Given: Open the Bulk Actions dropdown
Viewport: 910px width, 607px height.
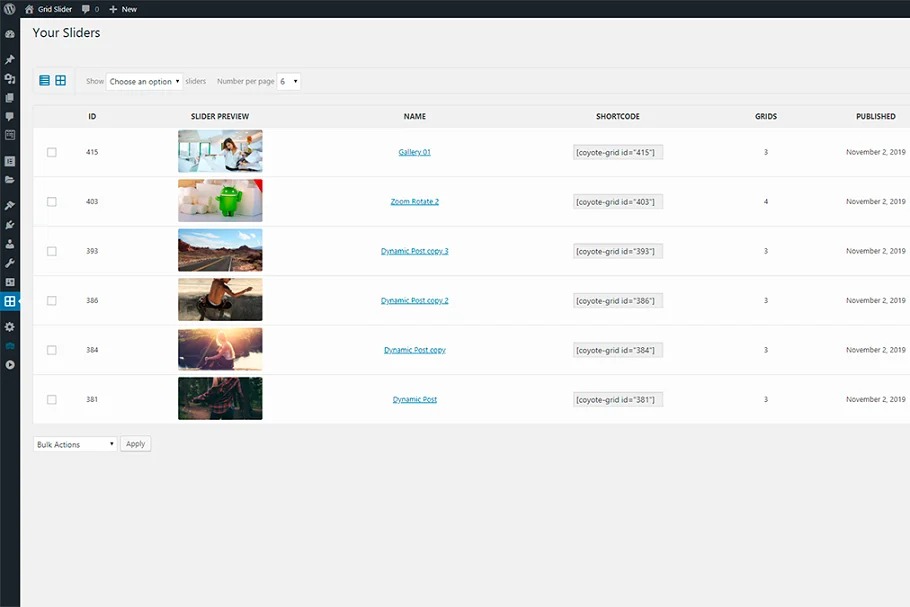Looking at the screenshot, I should point(75,444).
